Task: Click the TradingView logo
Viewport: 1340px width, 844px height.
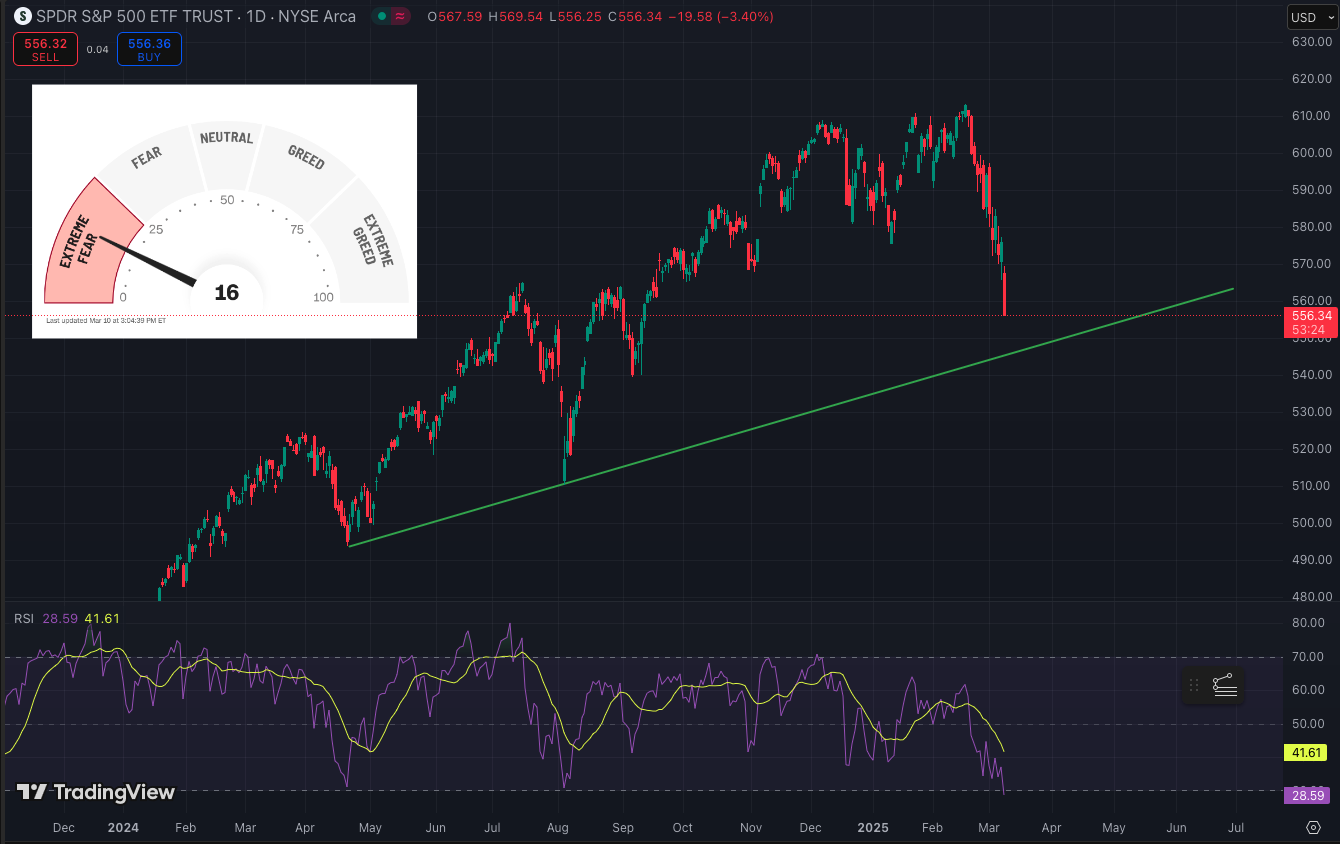Action: point(96,792)
